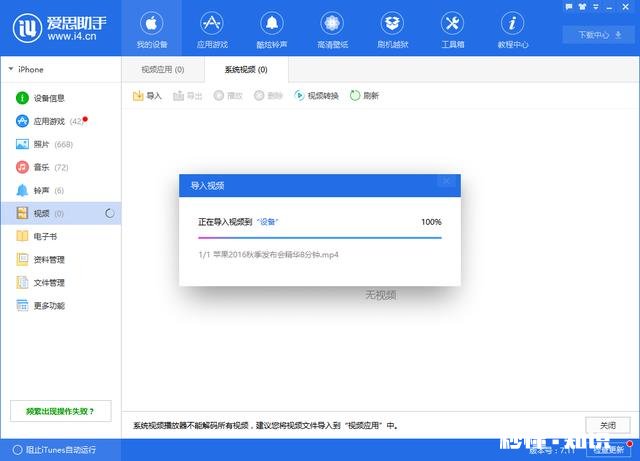Select 资料管理 in sidebar
This screenshot has height=461, width=640.
(61, 260)
